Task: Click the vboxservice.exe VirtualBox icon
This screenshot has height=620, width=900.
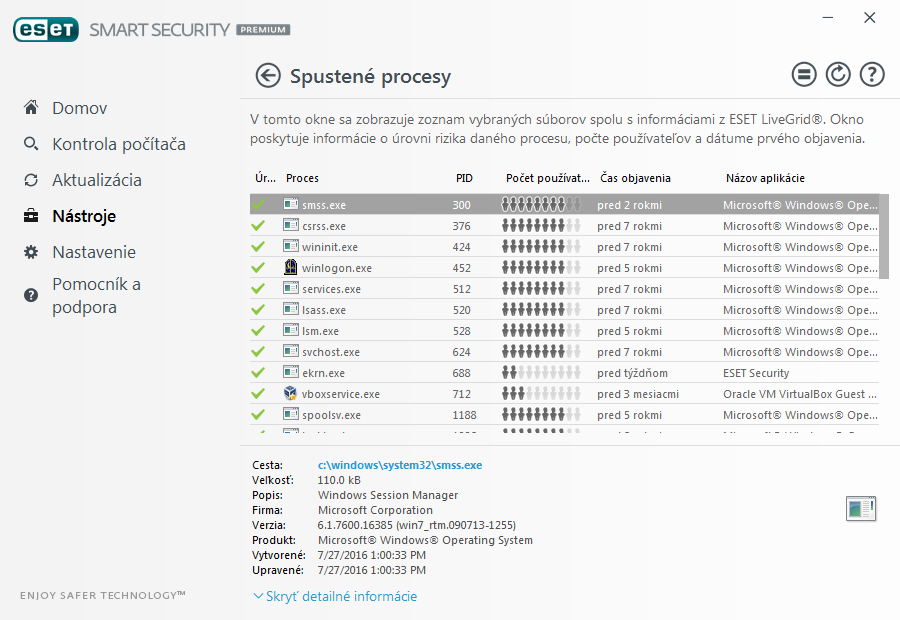Action: click(x=291, y=393)
